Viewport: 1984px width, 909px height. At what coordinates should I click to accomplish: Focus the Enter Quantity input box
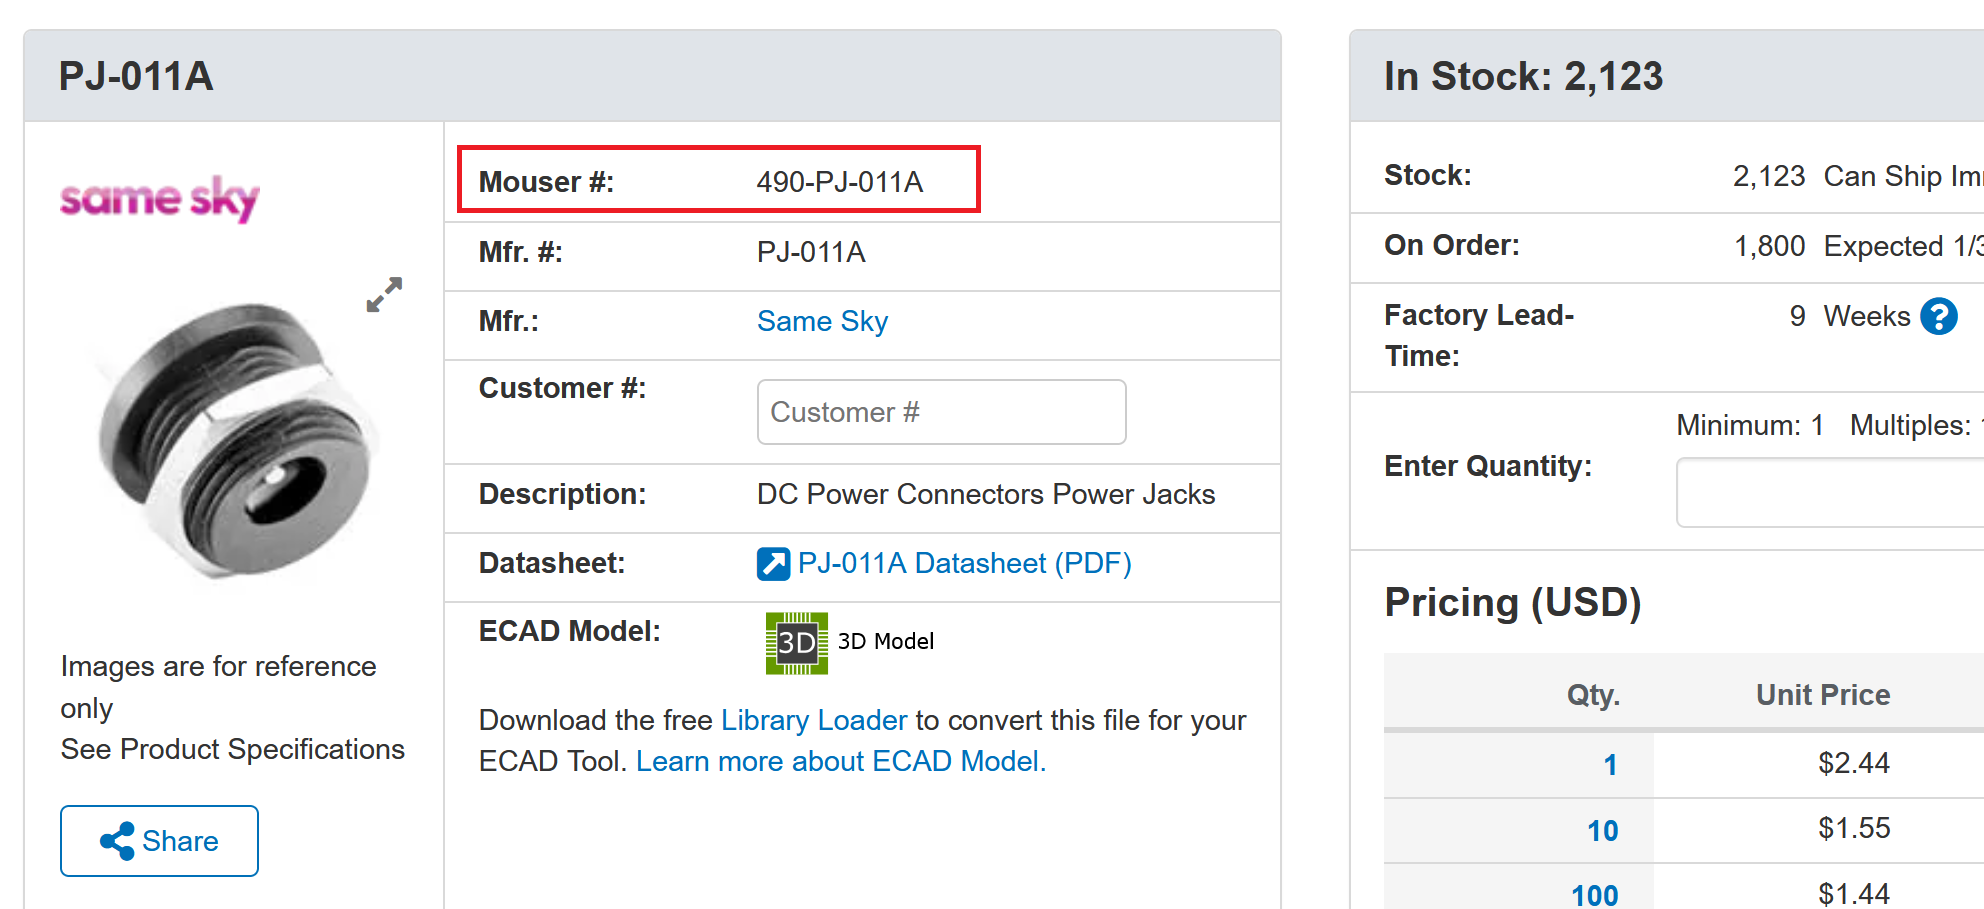pos(1830,492)
